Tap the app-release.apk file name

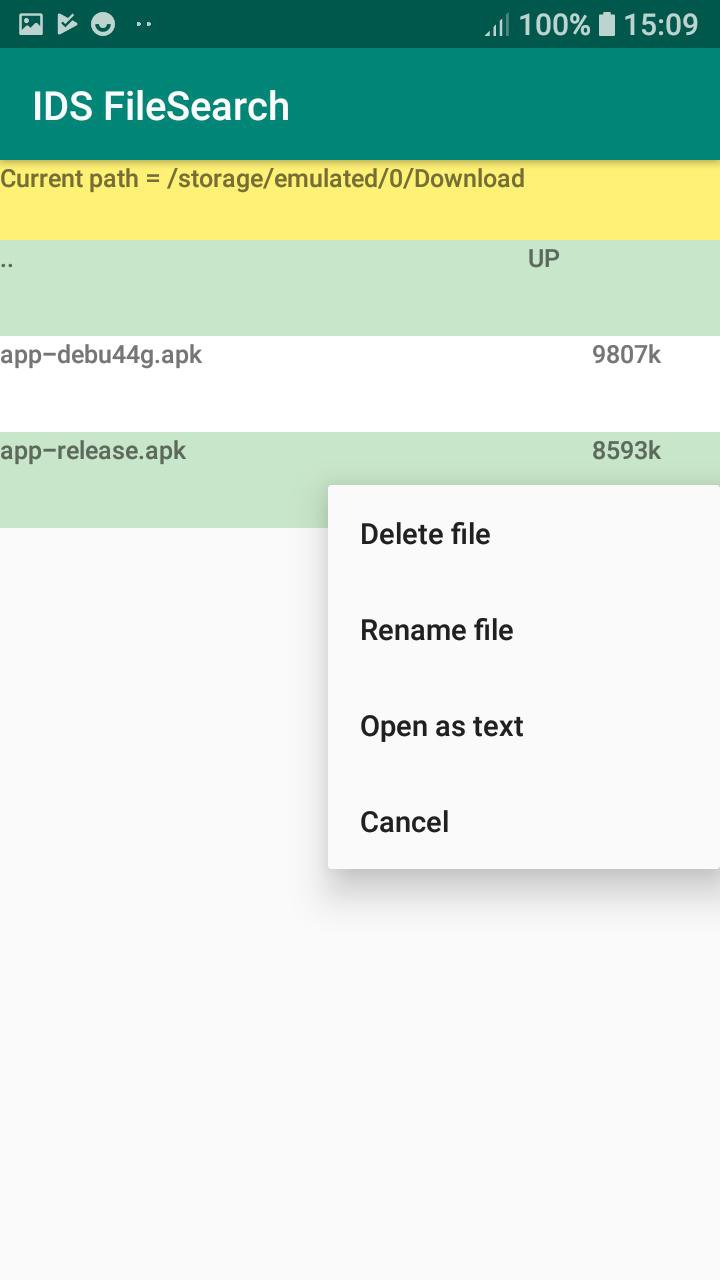(93, 451)
